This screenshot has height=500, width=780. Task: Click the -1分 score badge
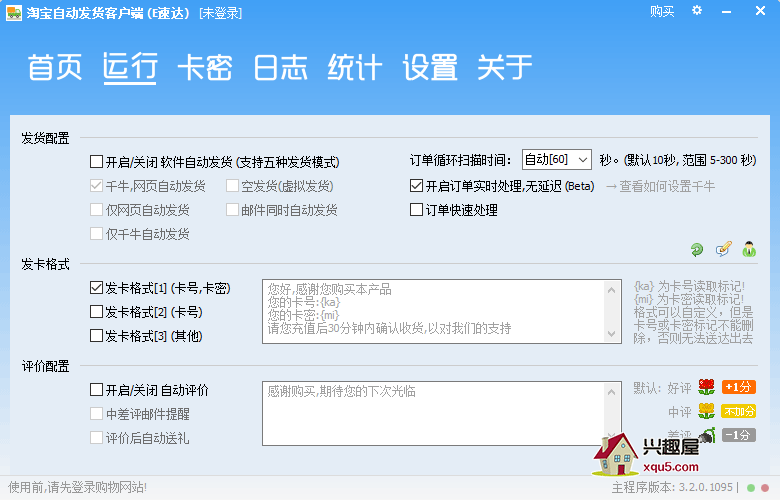point(739,435)
